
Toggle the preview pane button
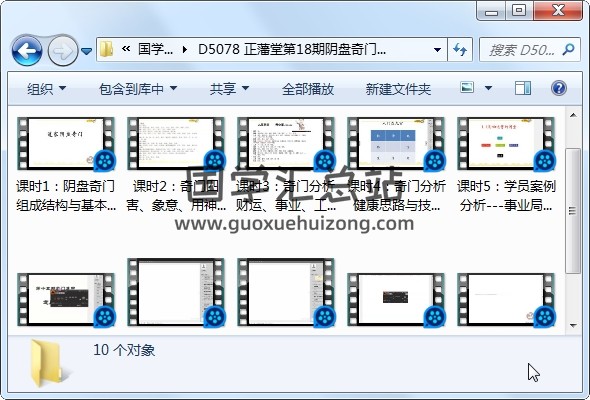pos(523,88)
